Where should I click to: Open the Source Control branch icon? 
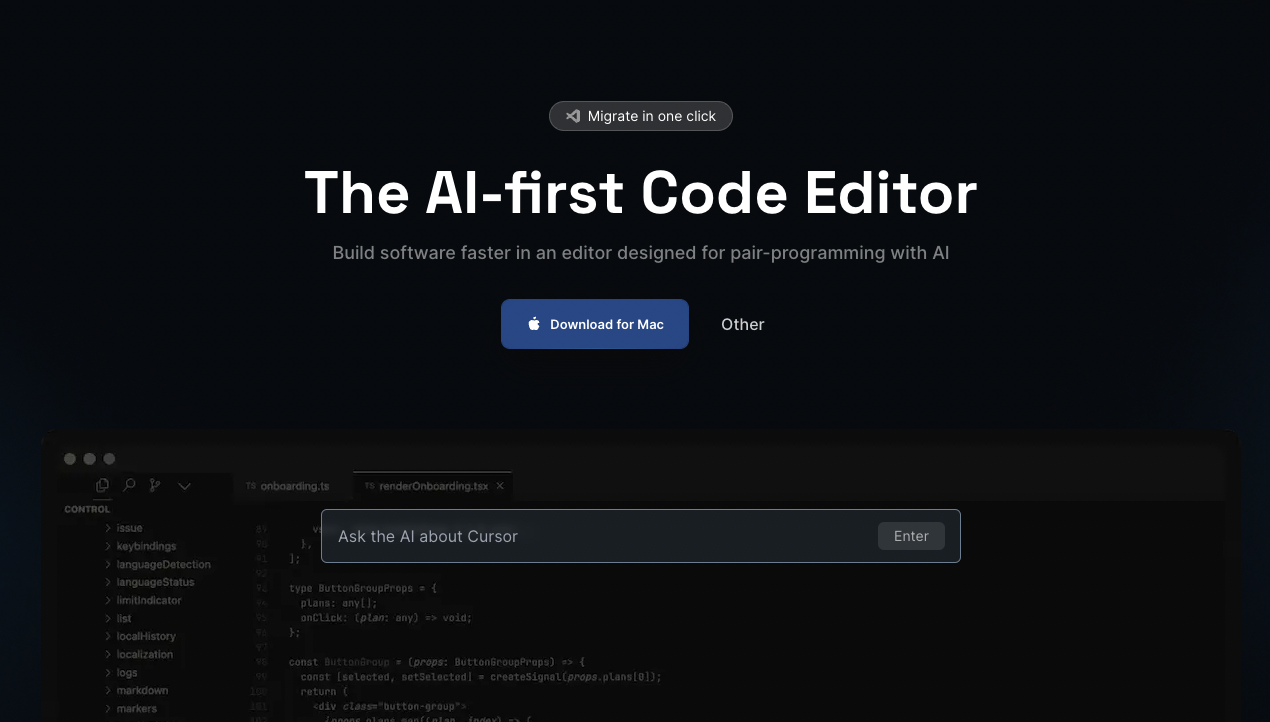click(155, 485)
